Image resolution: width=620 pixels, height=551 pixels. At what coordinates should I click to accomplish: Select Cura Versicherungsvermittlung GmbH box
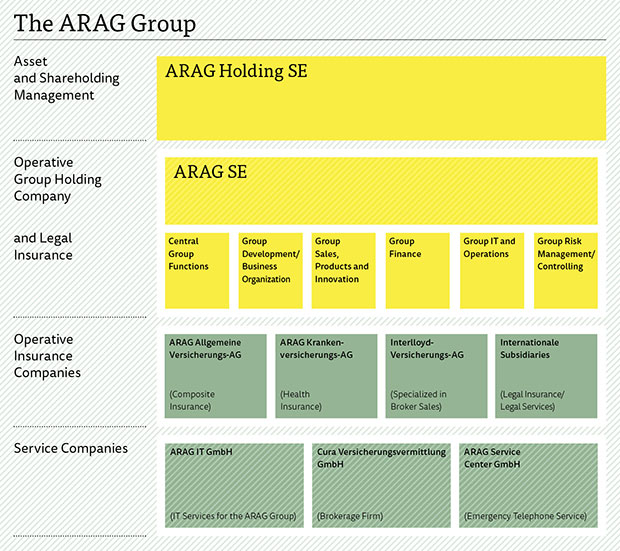(381, 485)
